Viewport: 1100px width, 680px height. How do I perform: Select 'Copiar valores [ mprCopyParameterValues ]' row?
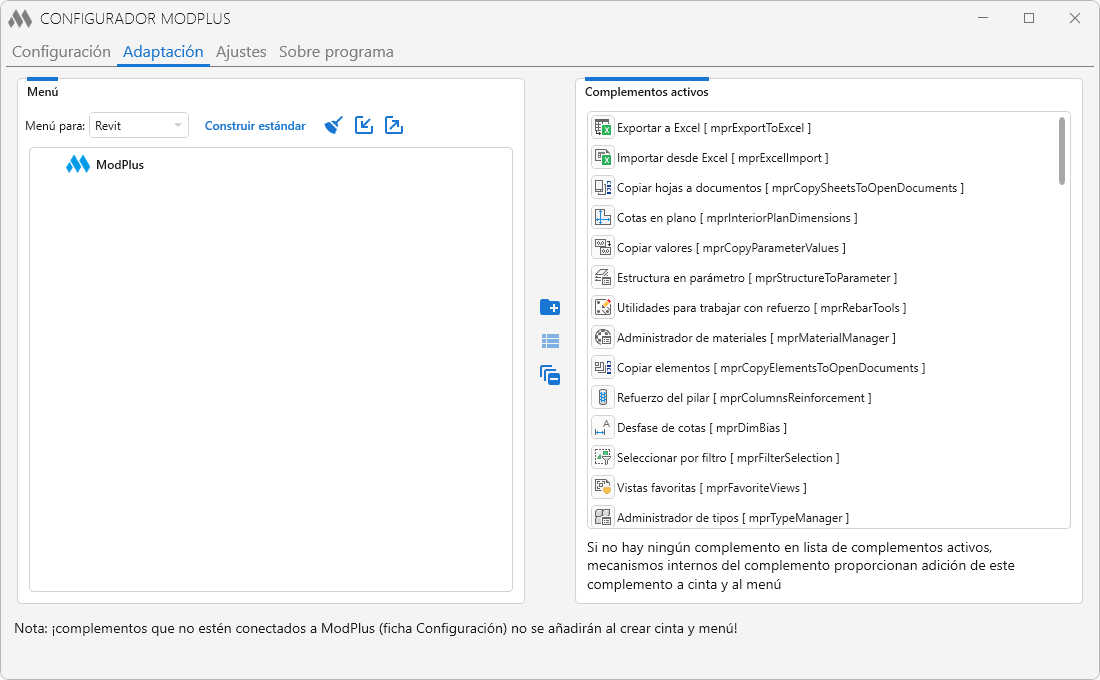pos(822,248)
